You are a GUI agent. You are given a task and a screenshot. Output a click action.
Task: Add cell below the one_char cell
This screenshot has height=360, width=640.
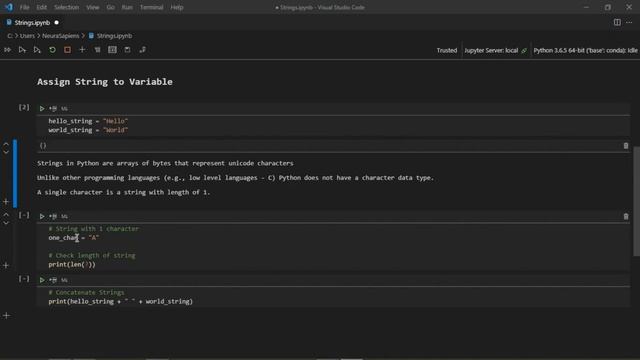(x=6, y=265)
